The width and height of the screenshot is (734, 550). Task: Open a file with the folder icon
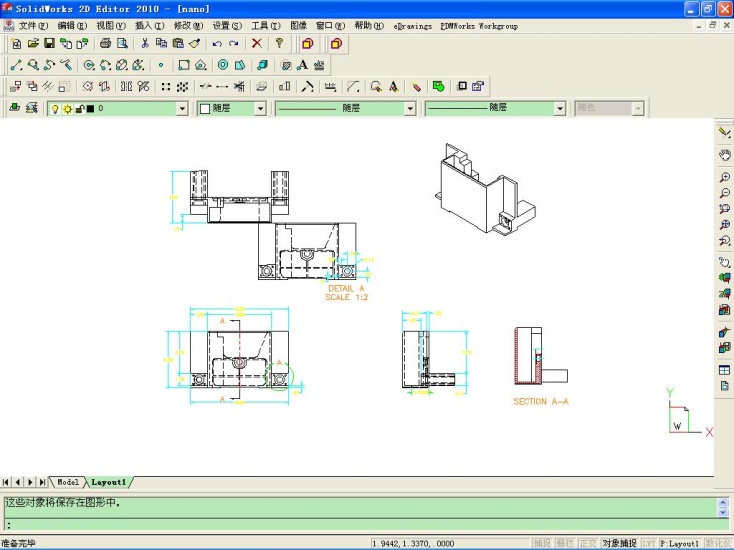(x=33, y=44)
